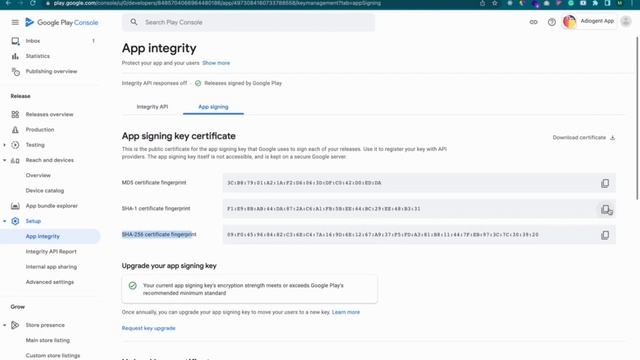Click the search magnifier icon
640x360 pixels.
coord(133,22)
